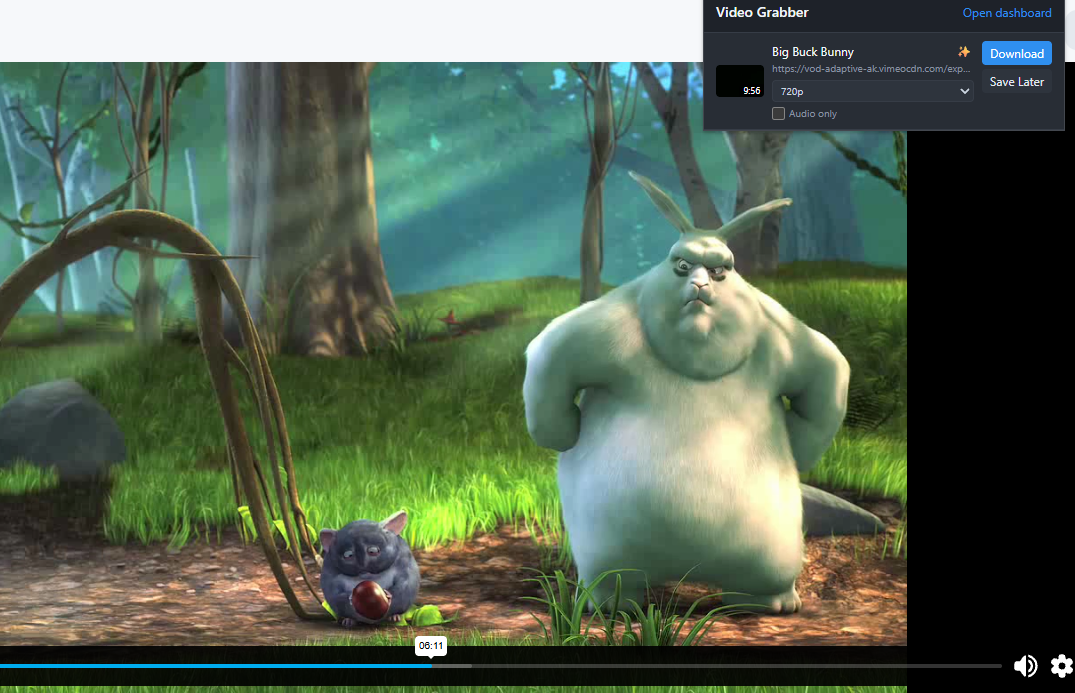
Task: Click the Video Grabber panel title
Action: tap(762, 12)
